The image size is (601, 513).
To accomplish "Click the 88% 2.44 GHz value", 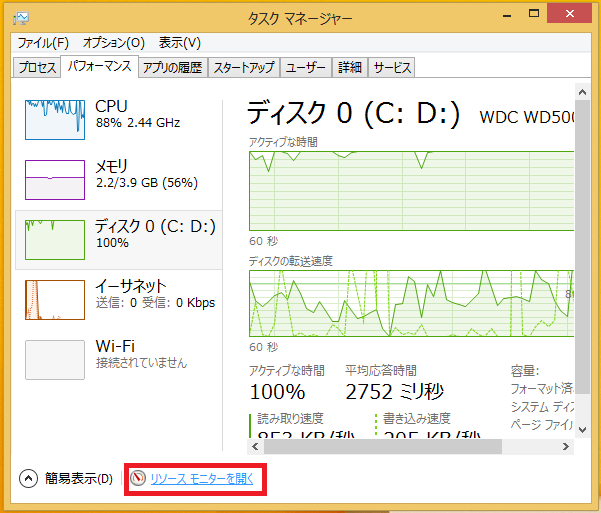I will [138, 123].
